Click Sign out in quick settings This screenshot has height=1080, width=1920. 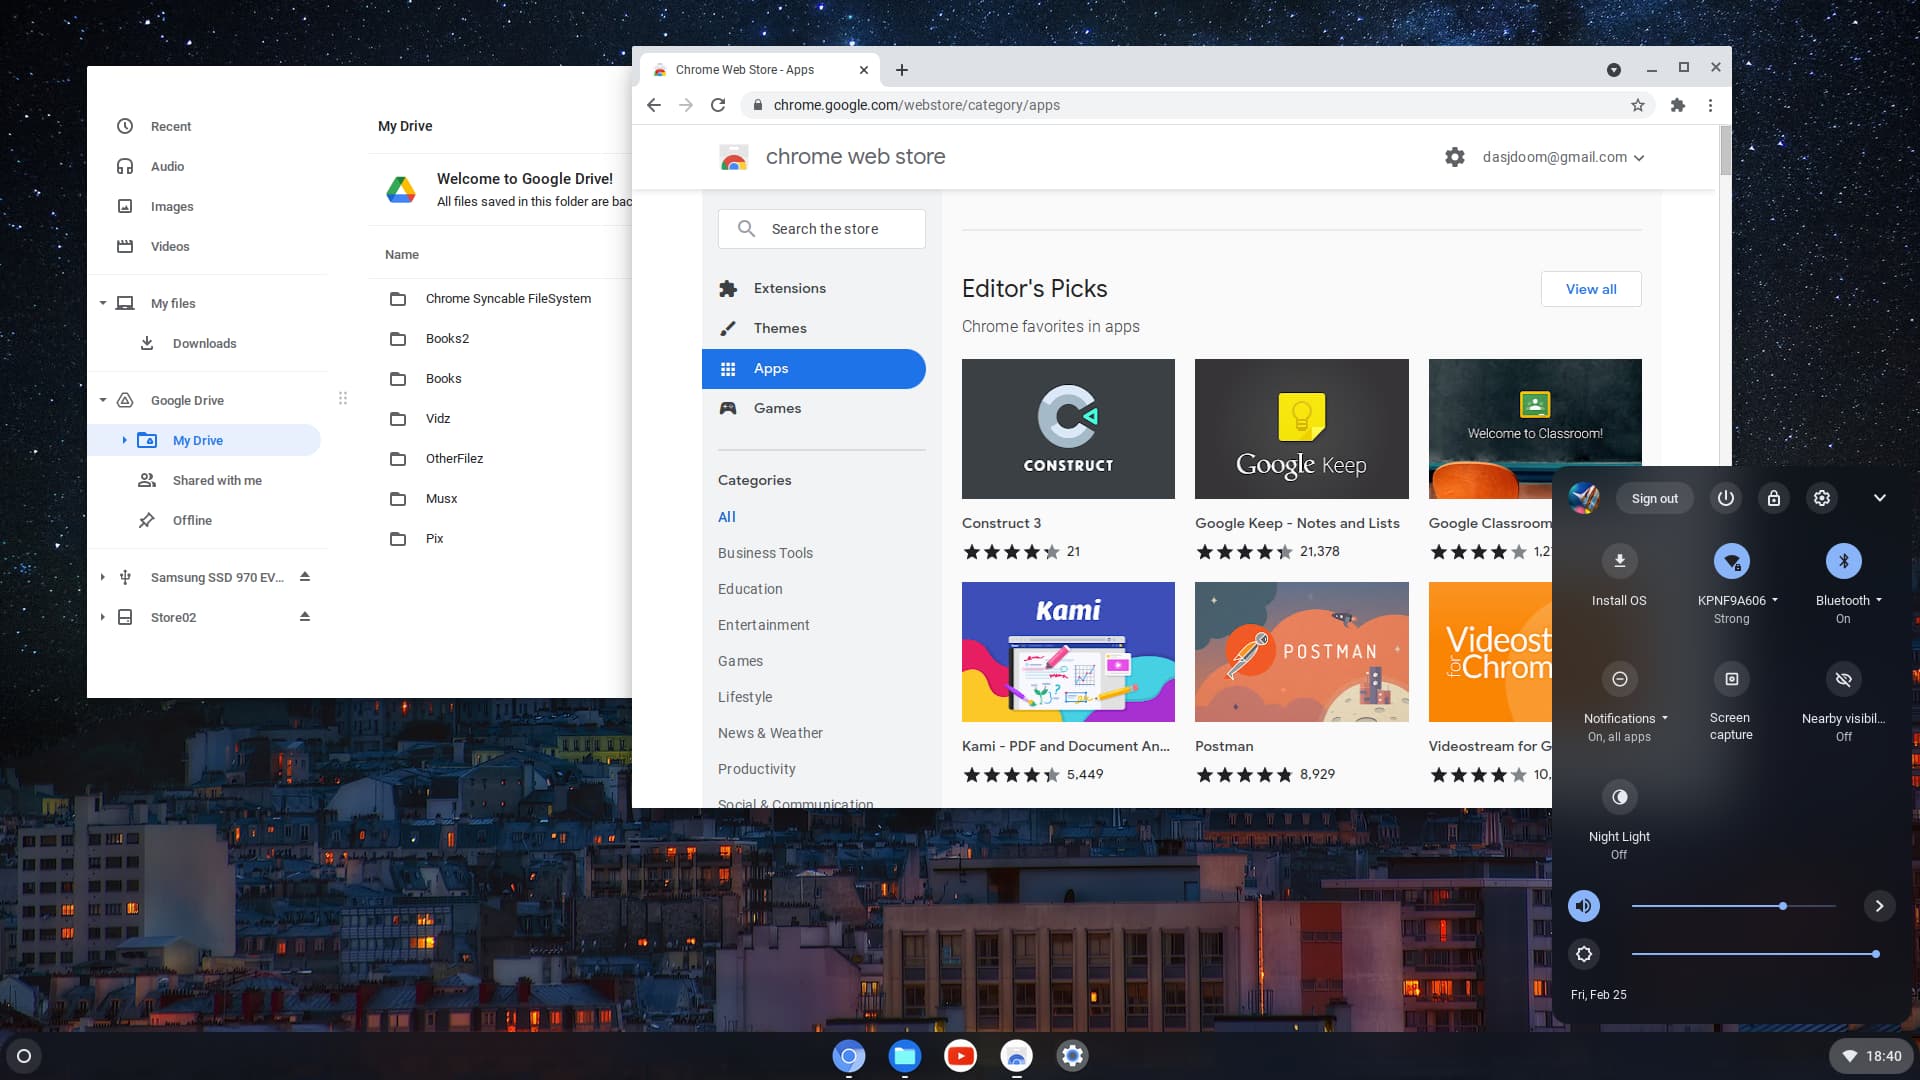[1654, 498]
